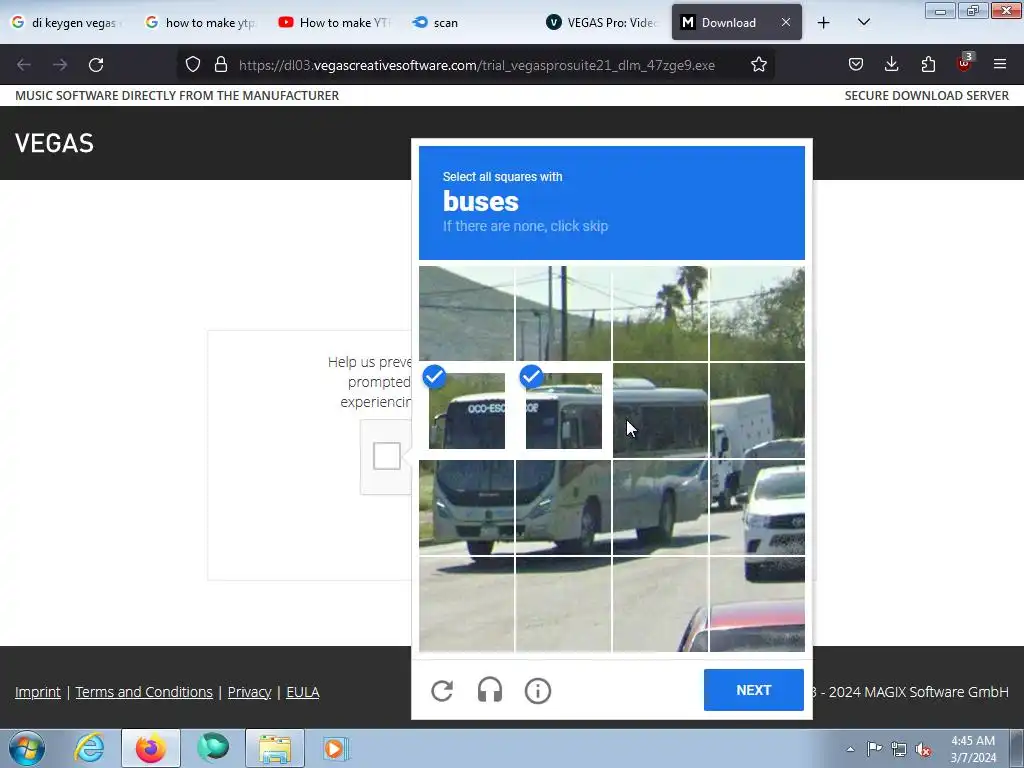
Task: Open the EULA link
Action: (302, 692)
